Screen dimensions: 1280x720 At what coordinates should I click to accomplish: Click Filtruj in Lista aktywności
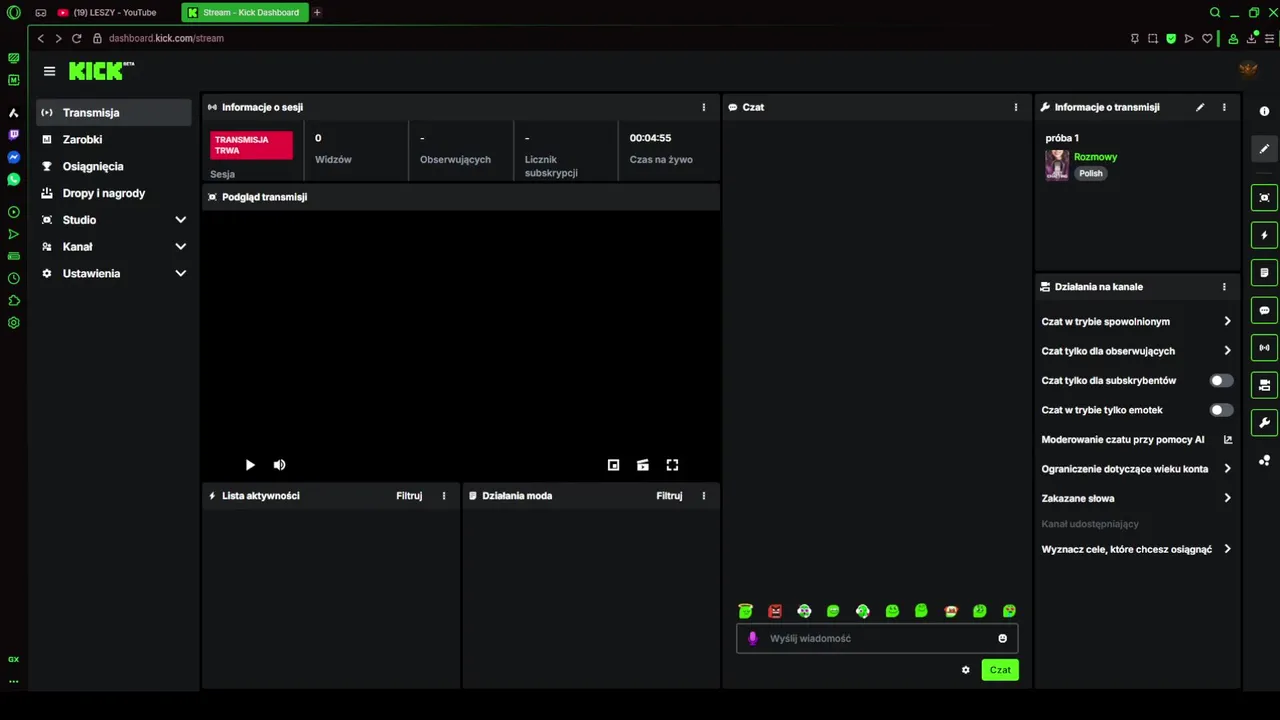pyautogui.click(x=409, y=496)
